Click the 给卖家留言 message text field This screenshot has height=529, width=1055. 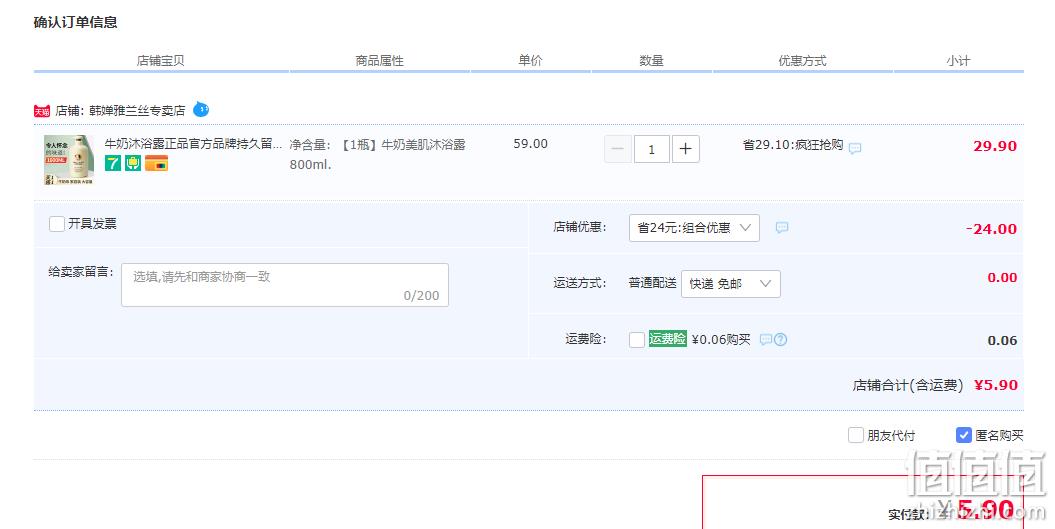285,285
